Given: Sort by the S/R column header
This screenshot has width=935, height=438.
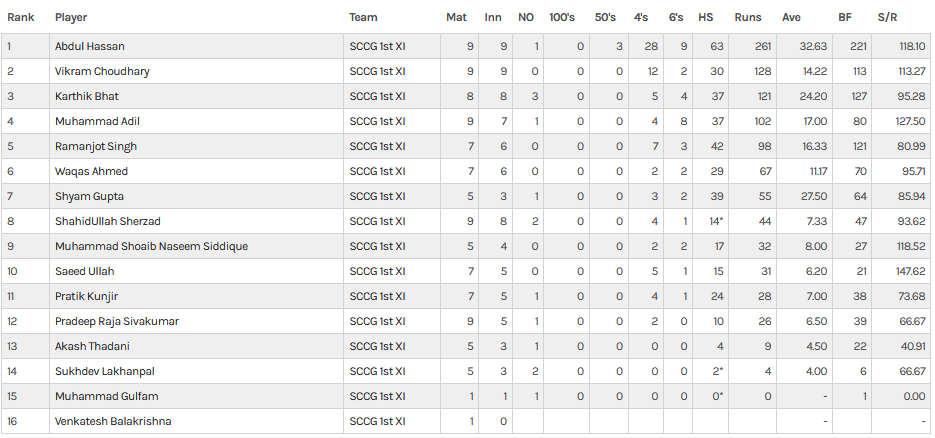Looking at the screenshot, I should [x=887, y=17].
